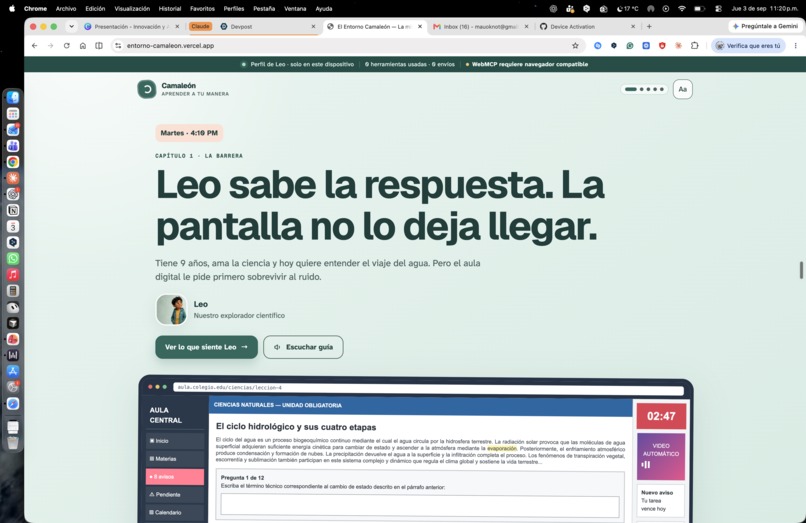
Task: Open a new tab with plus button
Action: point(649,26)
